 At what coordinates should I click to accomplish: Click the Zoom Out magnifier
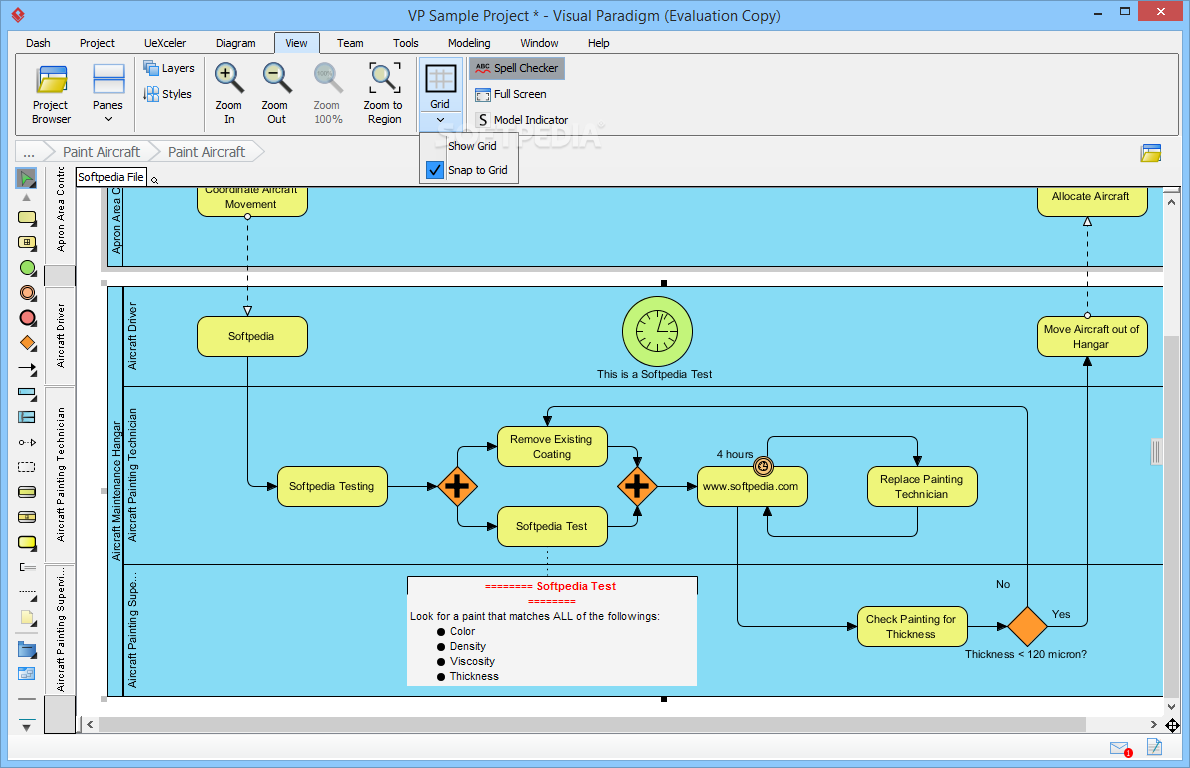click(x=275, y=94)
